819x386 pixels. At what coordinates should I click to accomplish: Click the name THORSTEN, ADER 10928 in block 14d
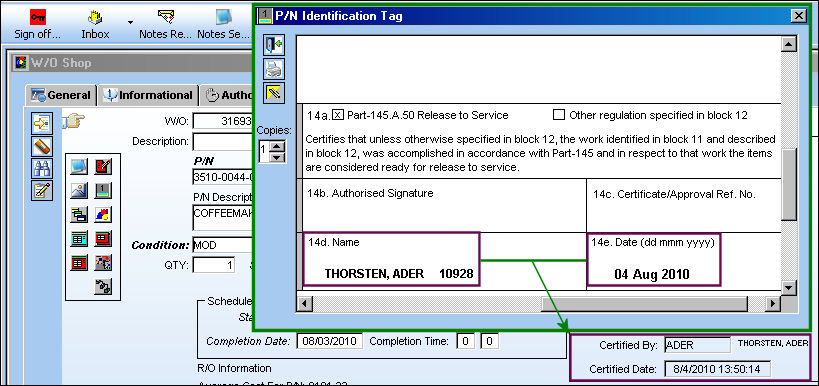(x=399, y=274)
